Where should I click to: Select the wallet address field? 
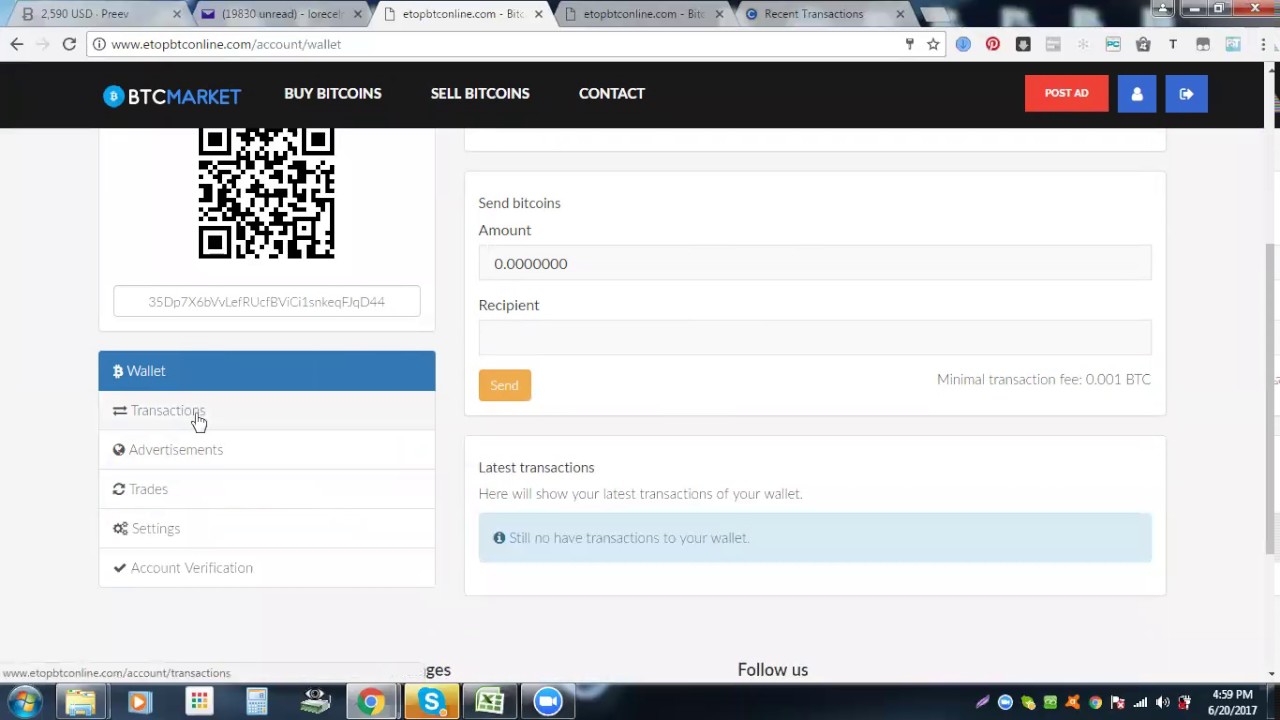coord(267,302)
